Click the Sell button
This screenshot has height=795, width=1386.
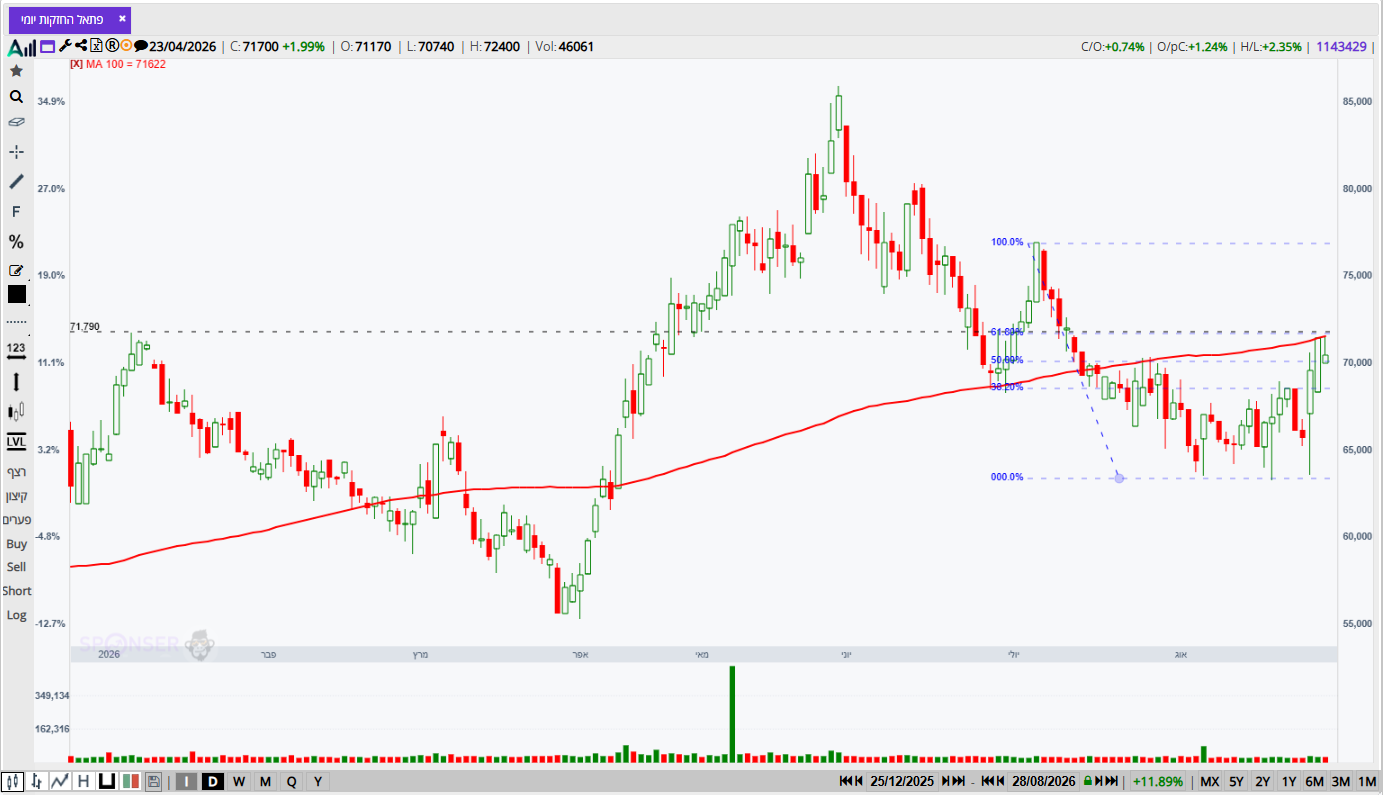click(16, 567)
